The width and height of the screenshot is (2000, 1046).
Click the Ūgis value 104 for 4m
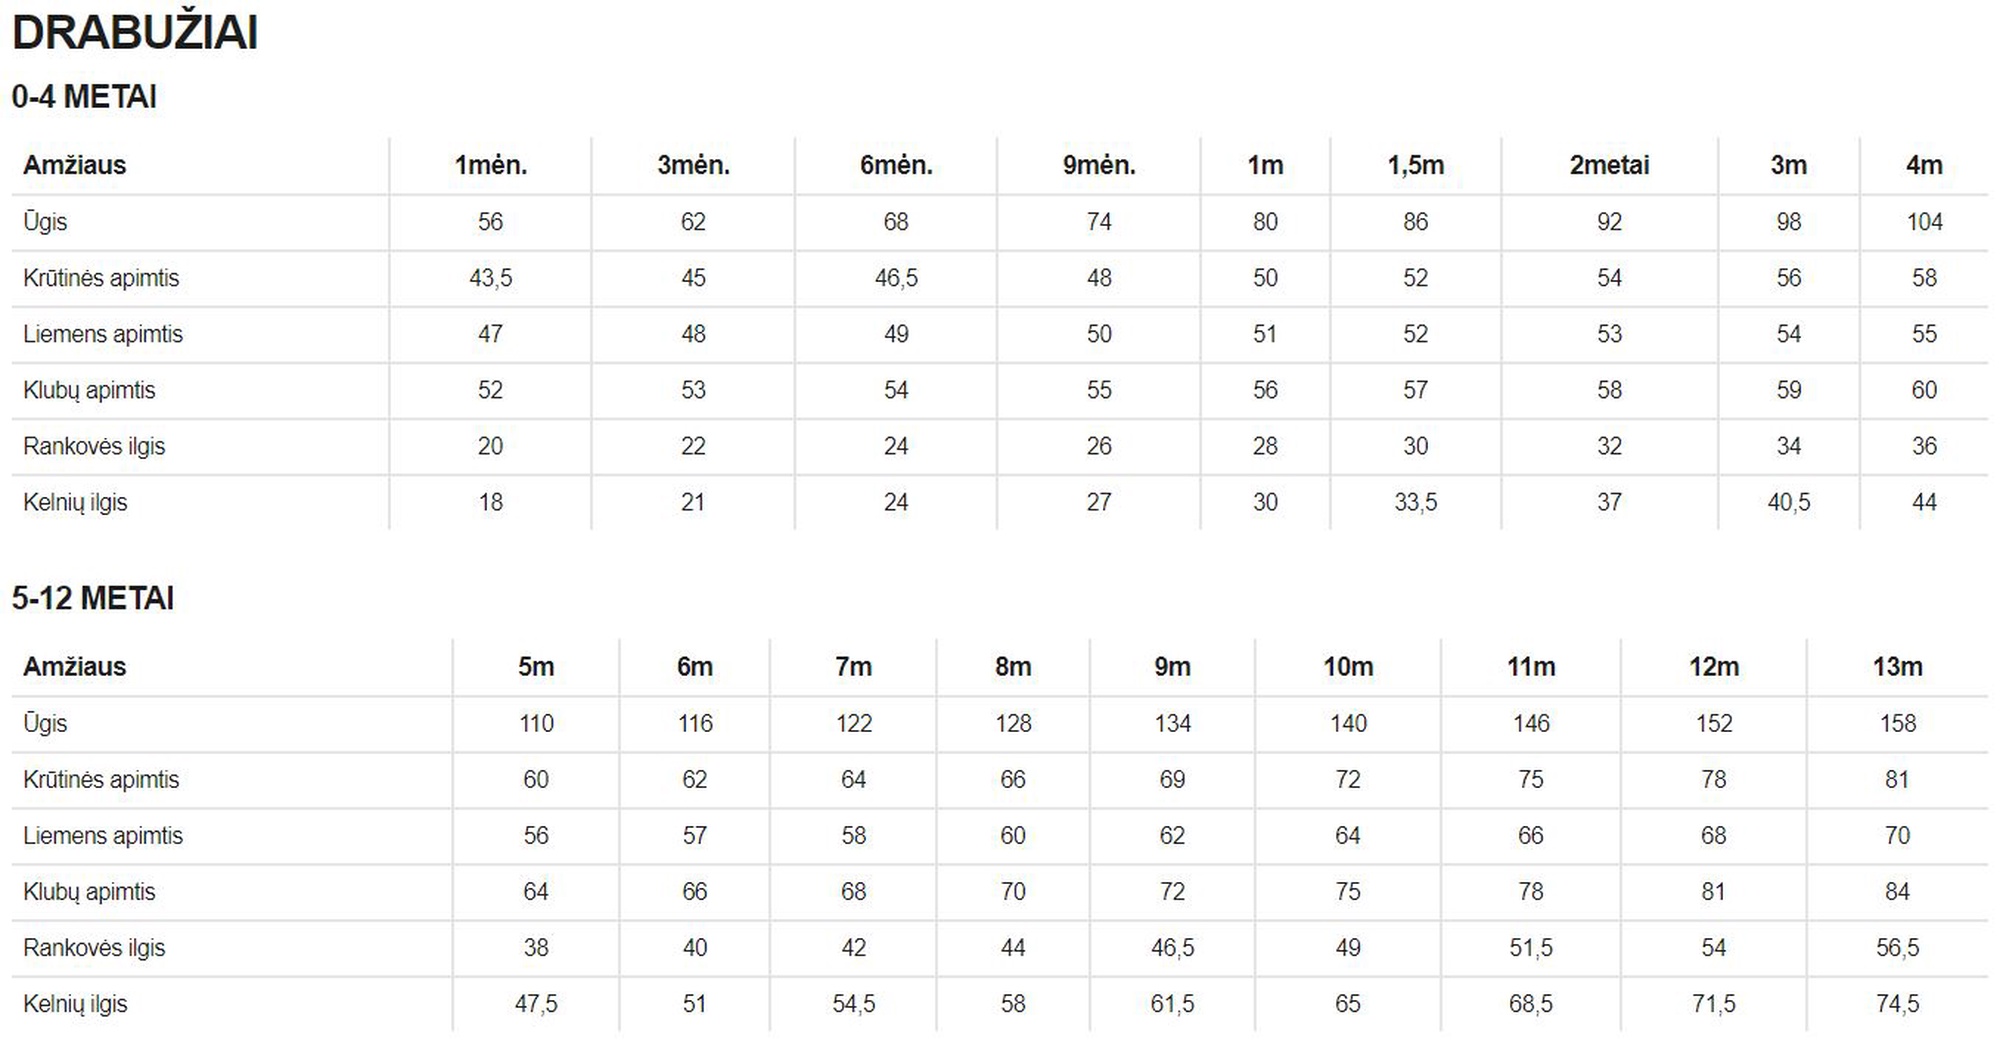(1923, 222)
